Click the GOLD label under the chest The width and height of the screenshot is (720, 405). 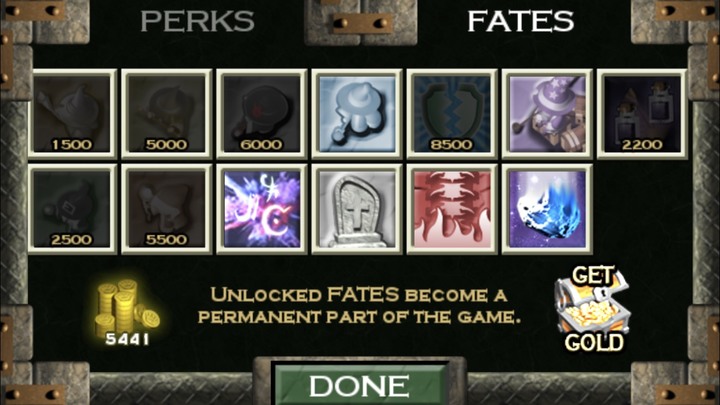(594, 343)
